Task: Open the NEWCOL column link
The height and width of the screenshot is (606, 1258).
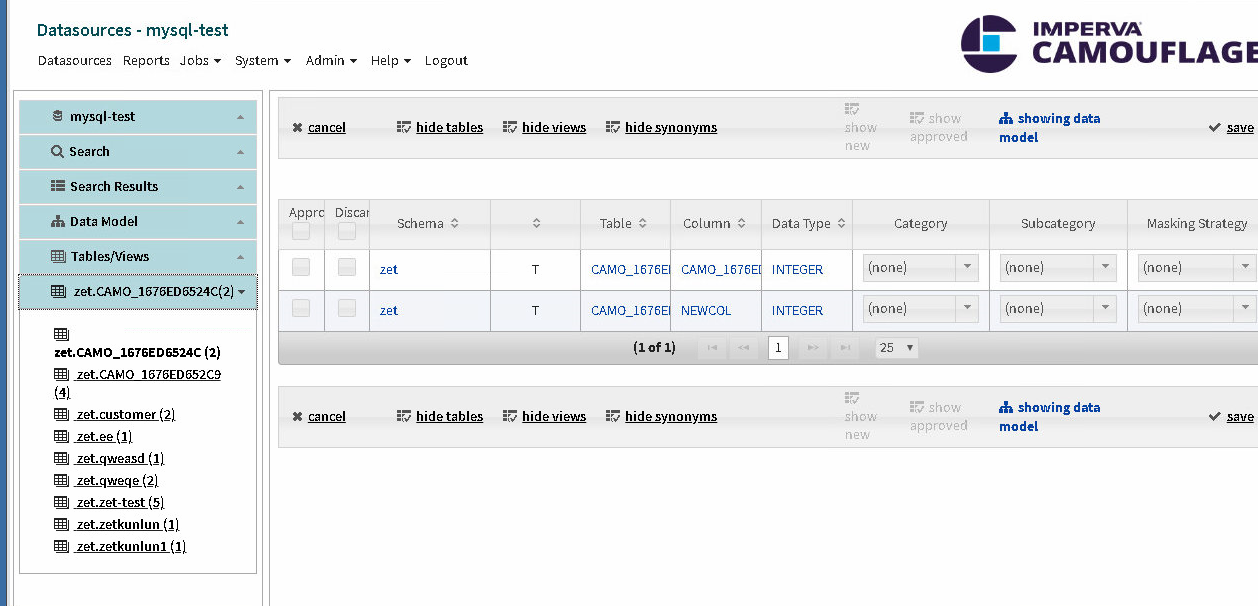Action: tap(706, 310)
